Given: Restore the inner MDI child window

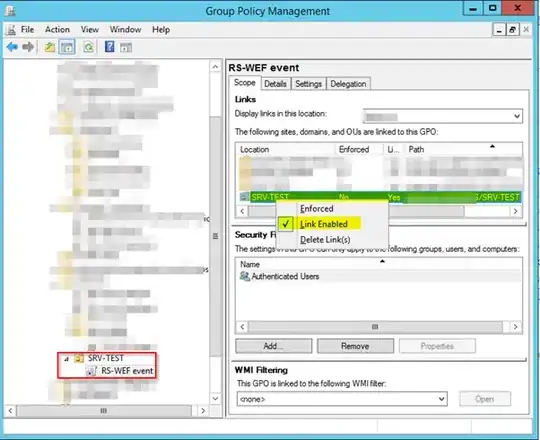Looking at the screenshot, I should pyautogui.click(x=512, y=30).
